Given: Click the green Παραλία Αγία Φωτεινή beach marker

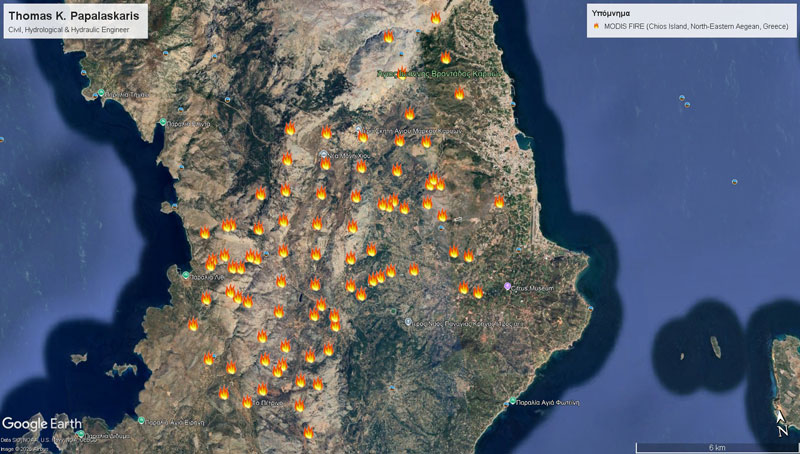Looking at the screenshot, I should tap(513, 401).
